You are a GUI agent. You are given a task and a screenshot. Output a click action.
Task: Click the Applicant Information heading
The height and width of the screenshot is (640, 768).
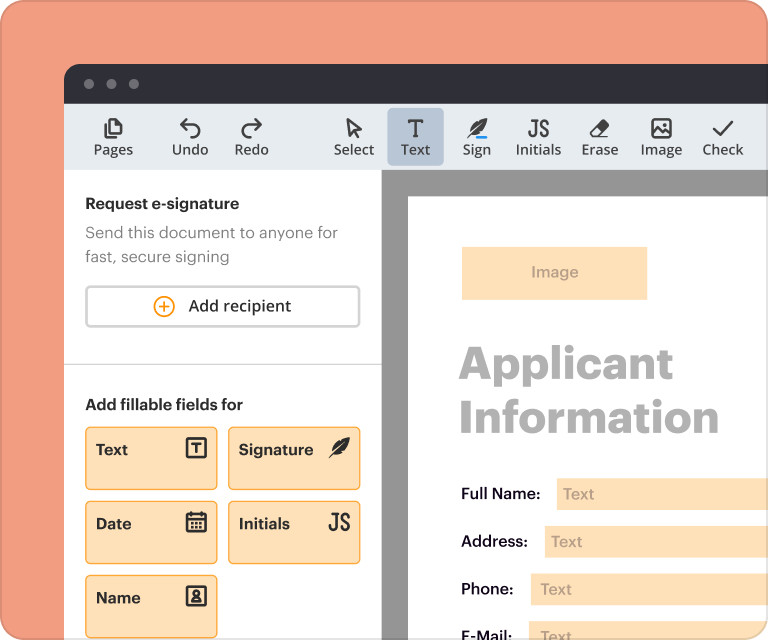pyautogui.click(x=589, y=390)
